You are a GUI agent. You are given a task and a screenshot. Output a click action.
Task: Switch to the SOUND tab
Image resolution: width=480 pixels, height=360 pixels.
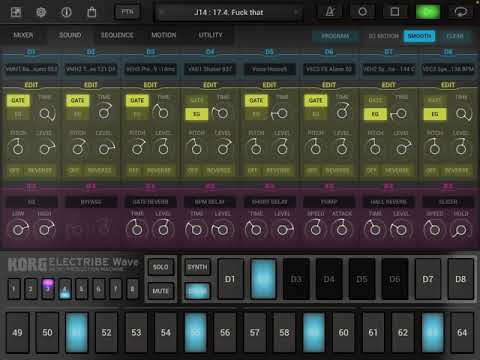pyautogui.click(x=70, y=35)
